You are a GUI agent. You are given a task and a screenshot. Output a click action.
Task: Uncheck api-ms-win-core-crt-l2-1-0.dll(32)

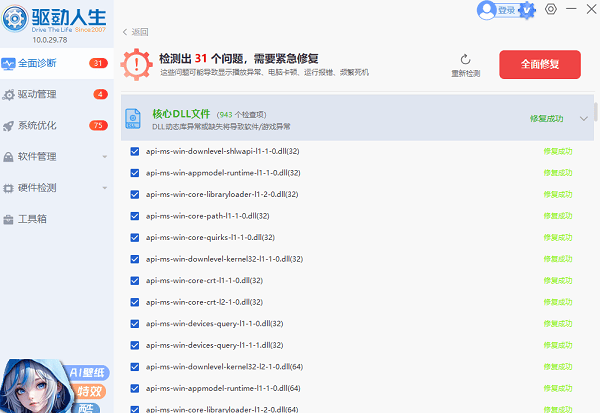tap(135, 302)
